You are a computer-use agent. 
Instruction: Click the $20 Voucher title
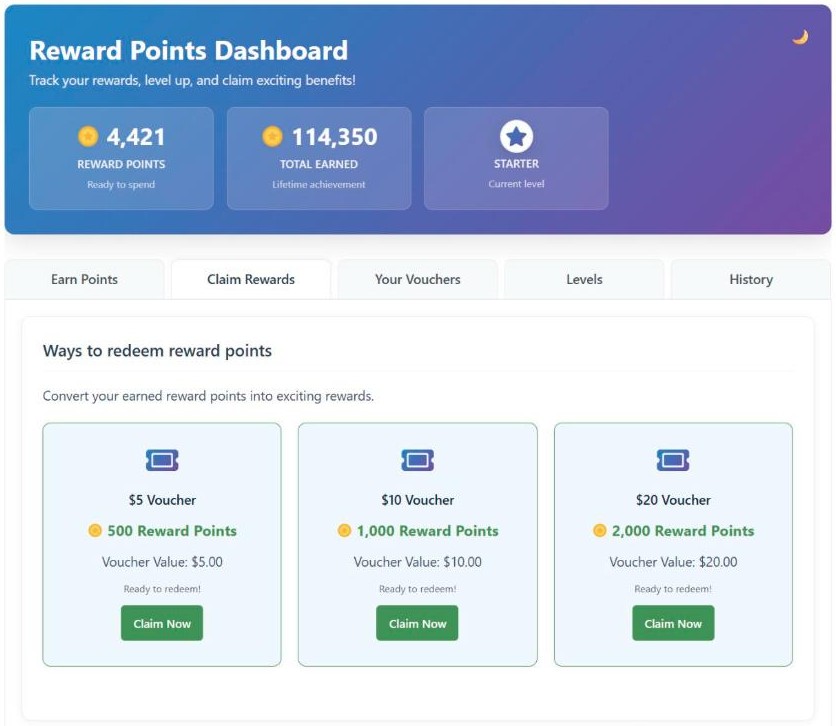point(673,500)
